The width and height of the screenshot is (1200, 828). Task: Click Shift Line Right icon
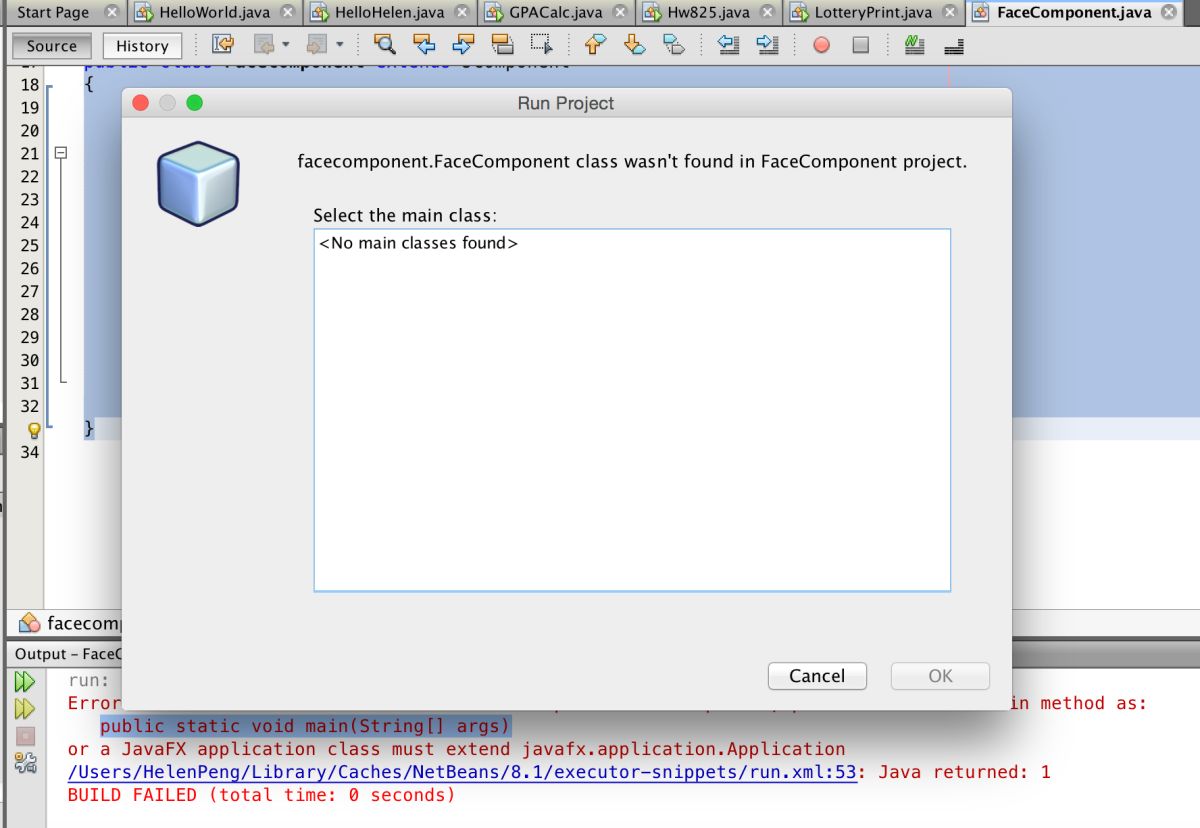click(767, 45)
